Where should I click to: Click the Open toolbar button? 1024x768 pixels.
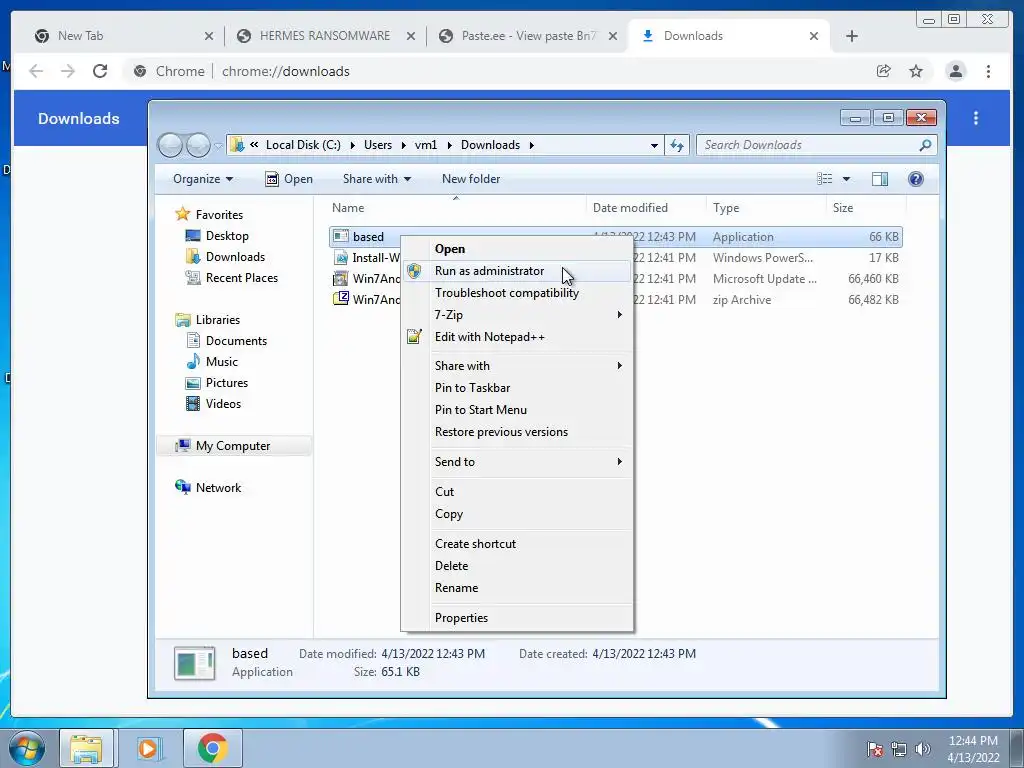289,179
